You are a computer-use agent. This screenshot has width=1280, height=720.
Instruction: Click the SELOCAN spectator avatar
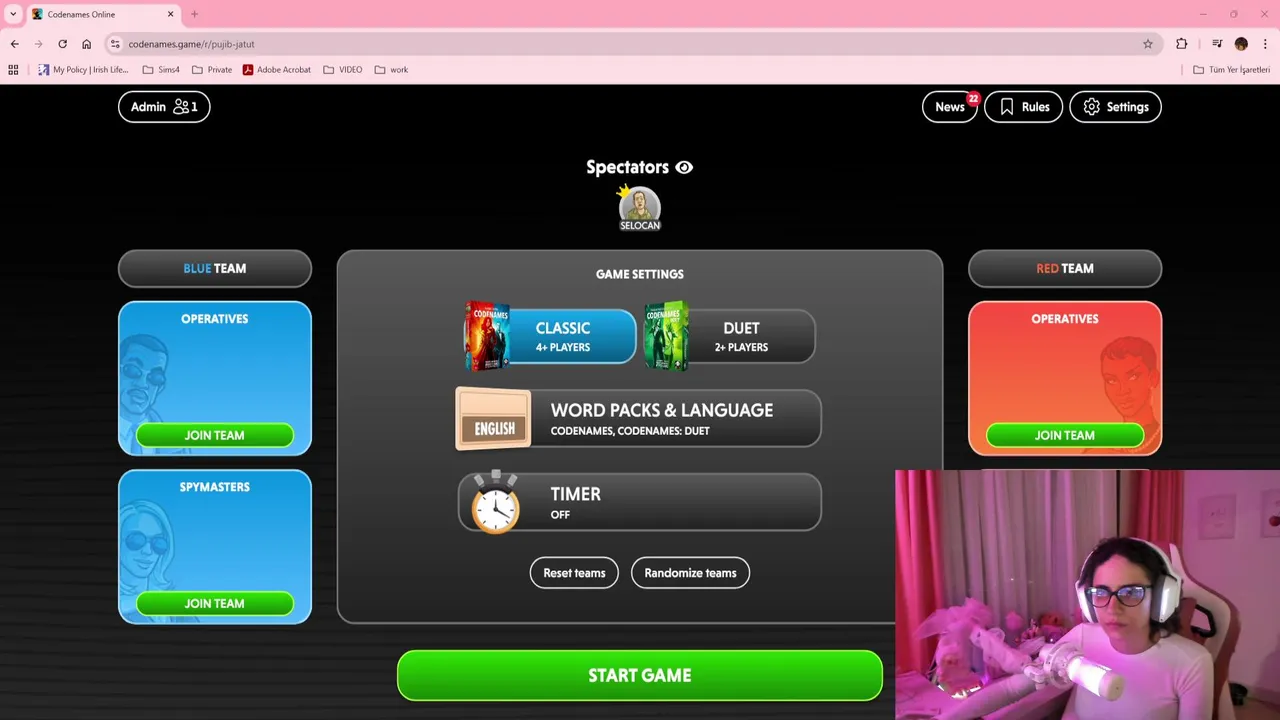click(640, 208)
